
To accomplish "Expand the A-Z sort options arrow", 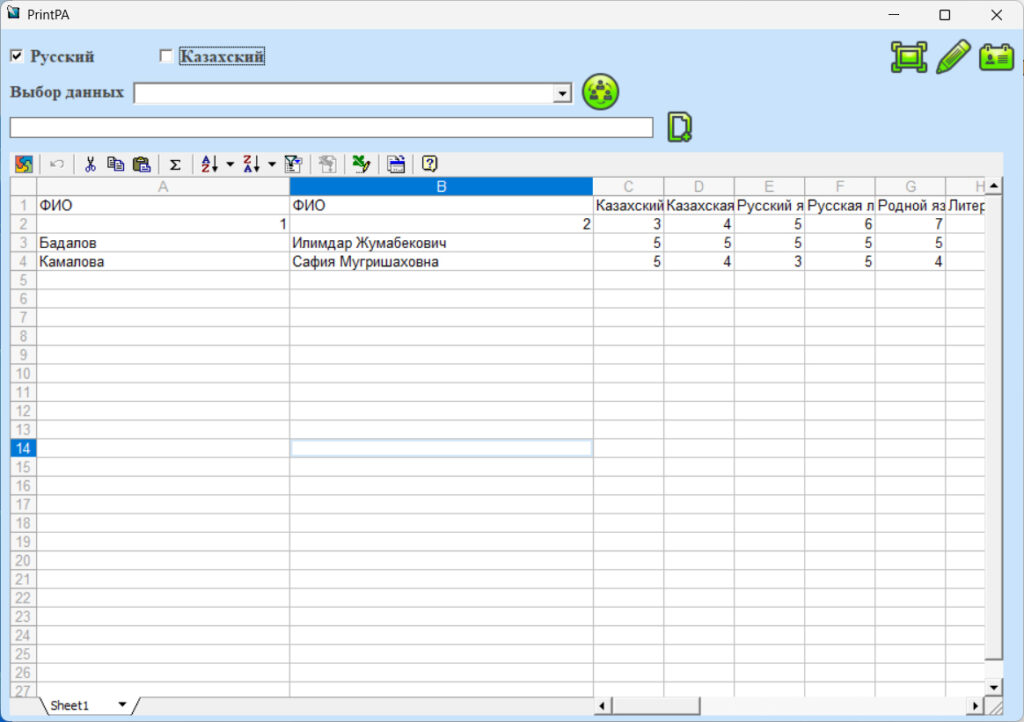I will pyautogui.click(x=230, y=165).
